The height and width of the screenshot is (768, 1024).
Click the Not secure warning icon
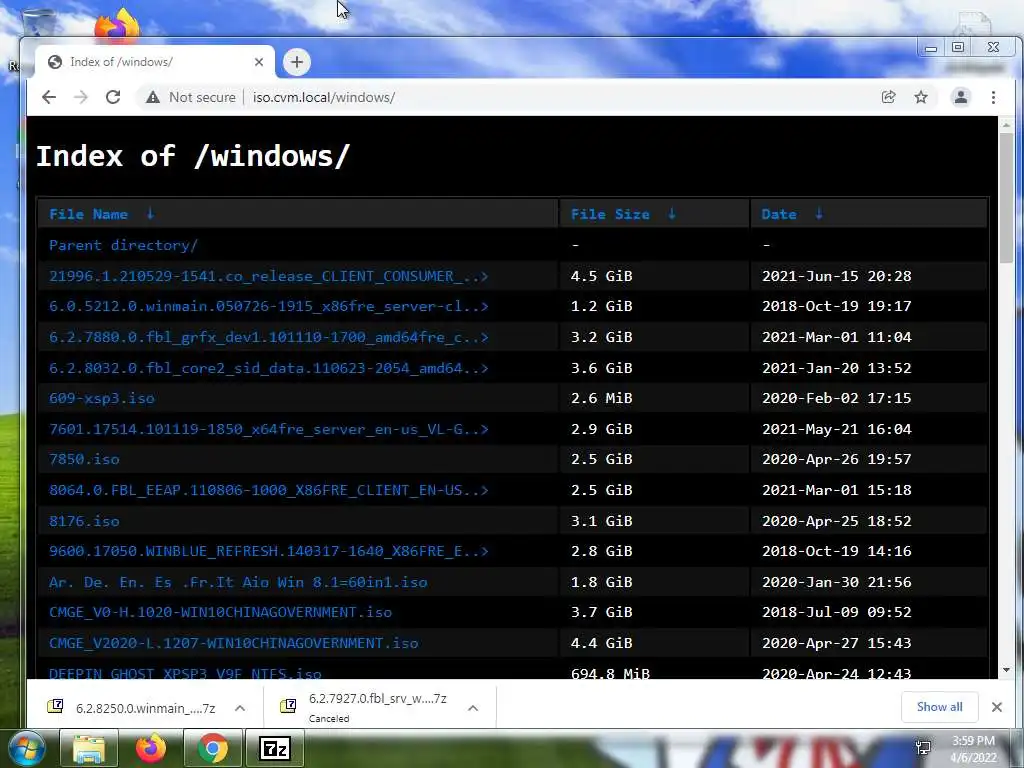pyautogui.click(x=153, y=97)
